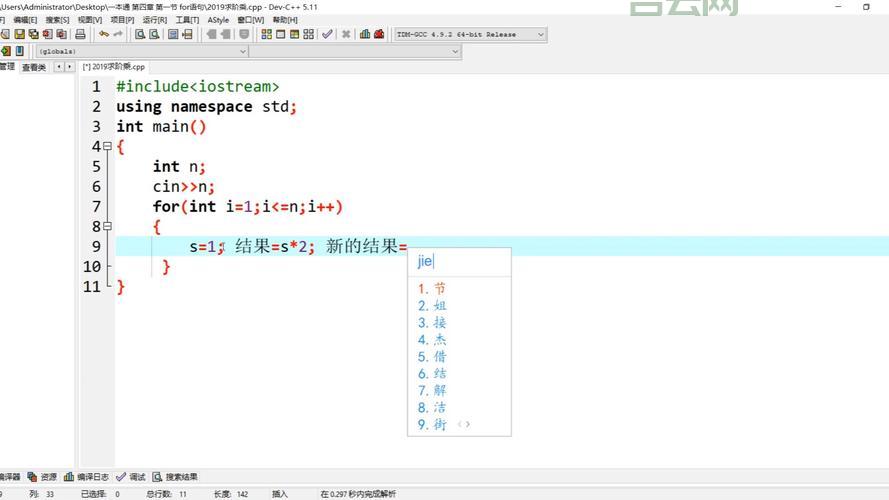Go to next IME candidate page arrow
The height and width of the screenshot is (500, 889).
tap(468, 425)
